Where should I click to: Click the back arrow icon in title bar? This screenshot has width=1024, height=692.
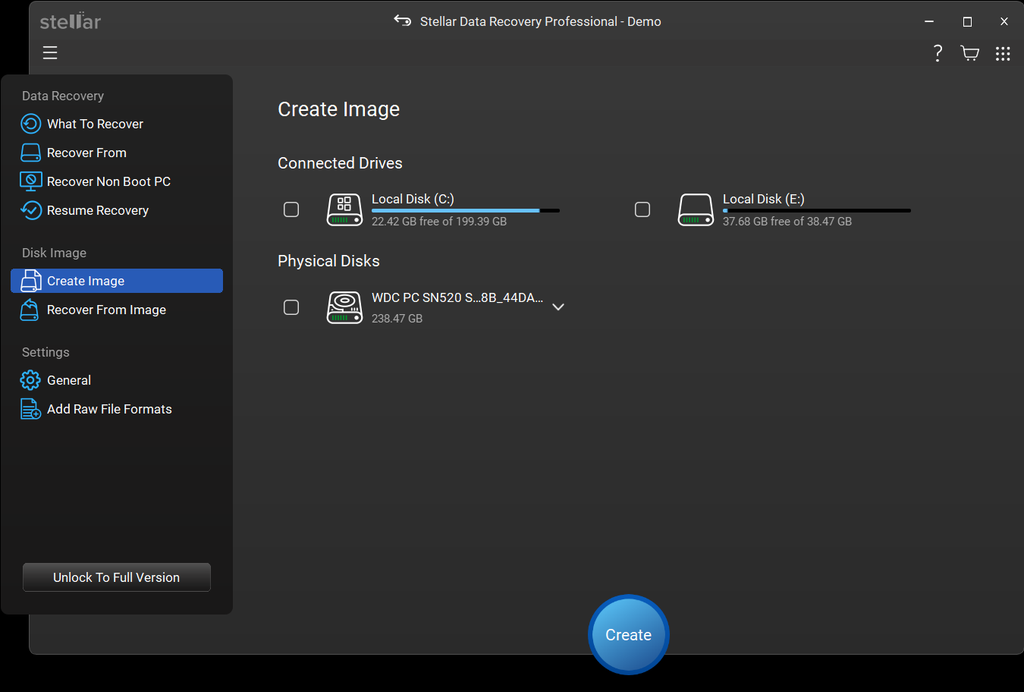point(402,21)
